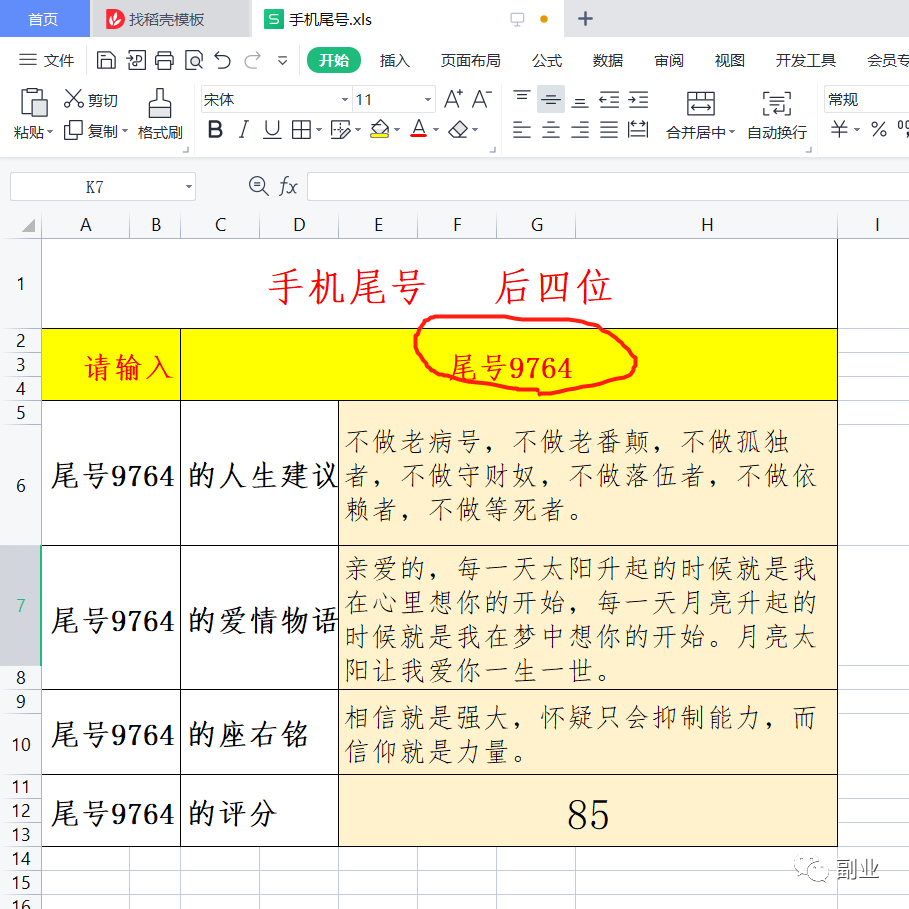Click the Print icon
Viewport: 909px width, 909px height.
(x=162, y=60)
